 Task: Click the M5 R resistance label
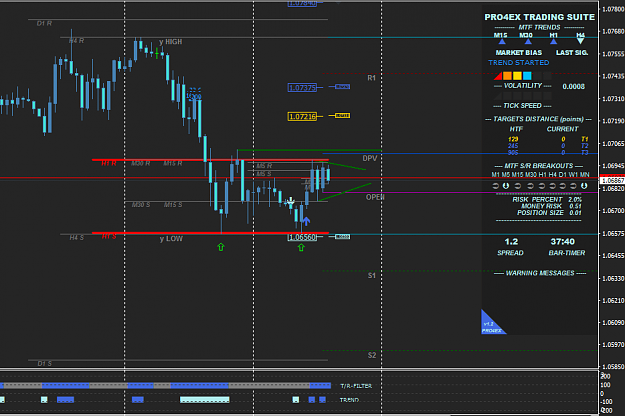(264, 166)
